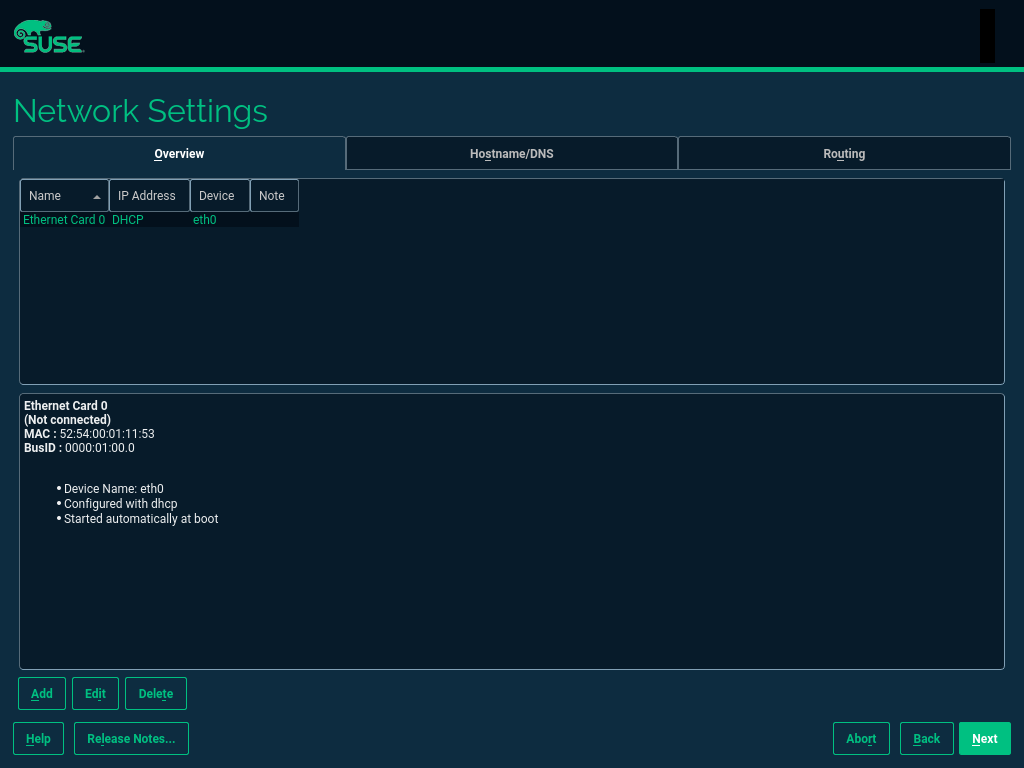Viewport: 1024px width, 768px height.
Task: Click the SUSE chameleon logo
Action: (48, 37)
